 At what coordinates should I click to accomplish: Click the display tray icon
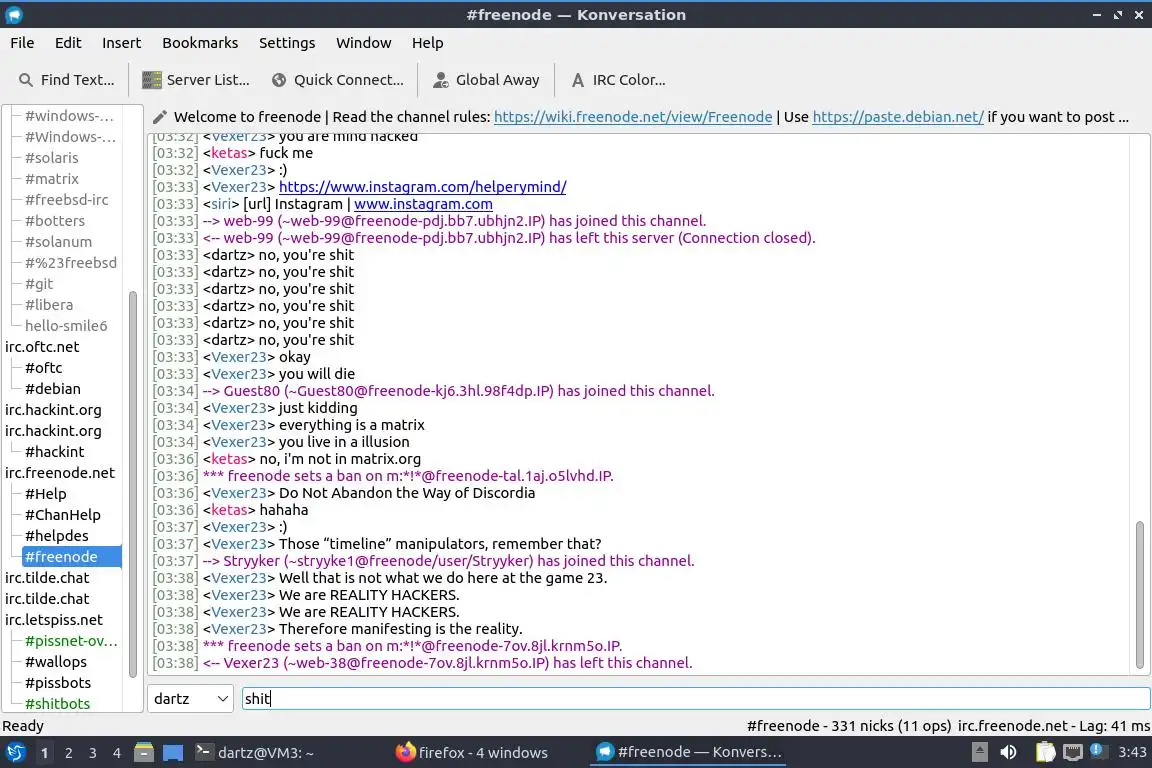pos(1073,752)
